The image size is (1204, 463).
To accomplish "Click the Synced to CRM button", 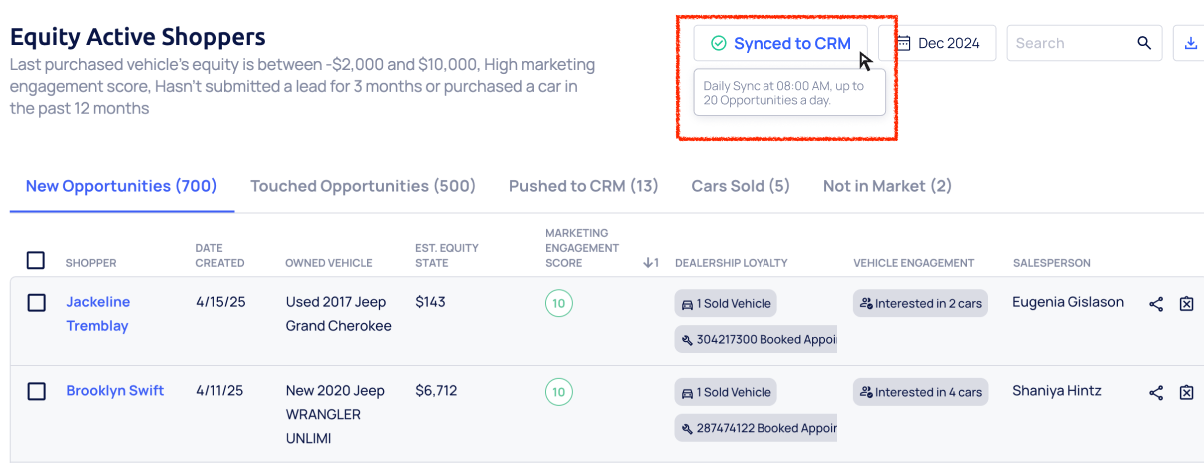I will (x=780, y=43).
